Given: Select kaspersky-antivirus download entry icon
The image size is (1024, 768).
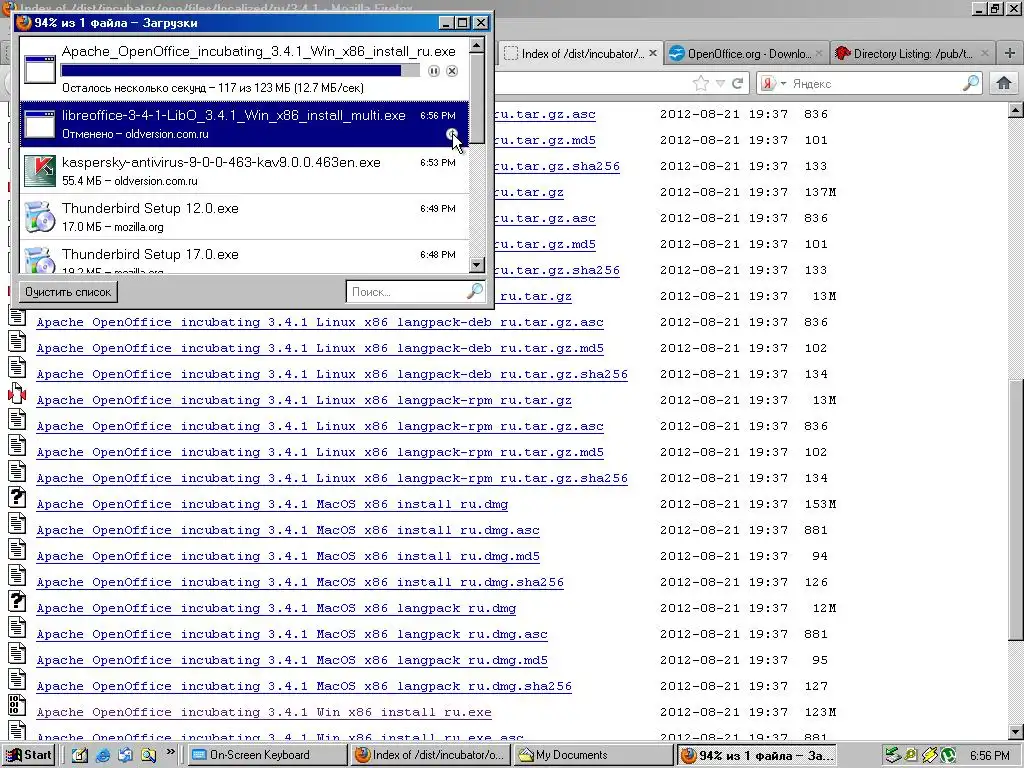Looking at the screenshot, I should click(39, 170).
